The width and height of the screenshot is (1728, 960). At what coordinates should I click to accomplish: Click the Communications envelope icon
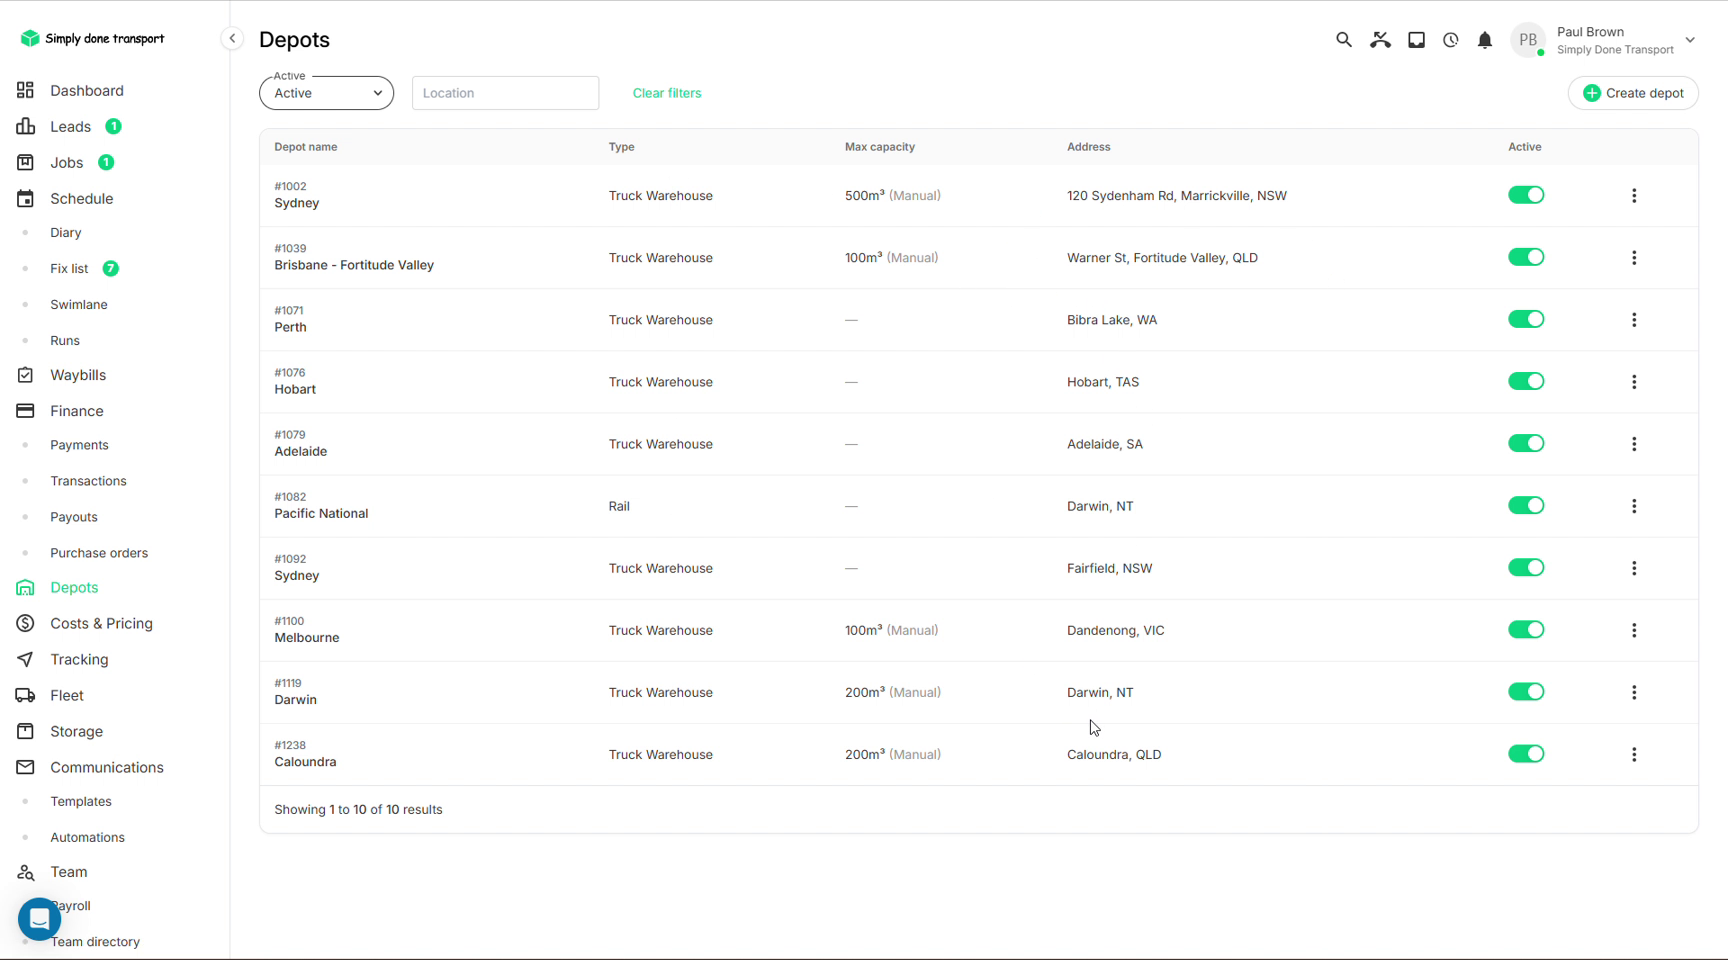(x=25, y=767)
